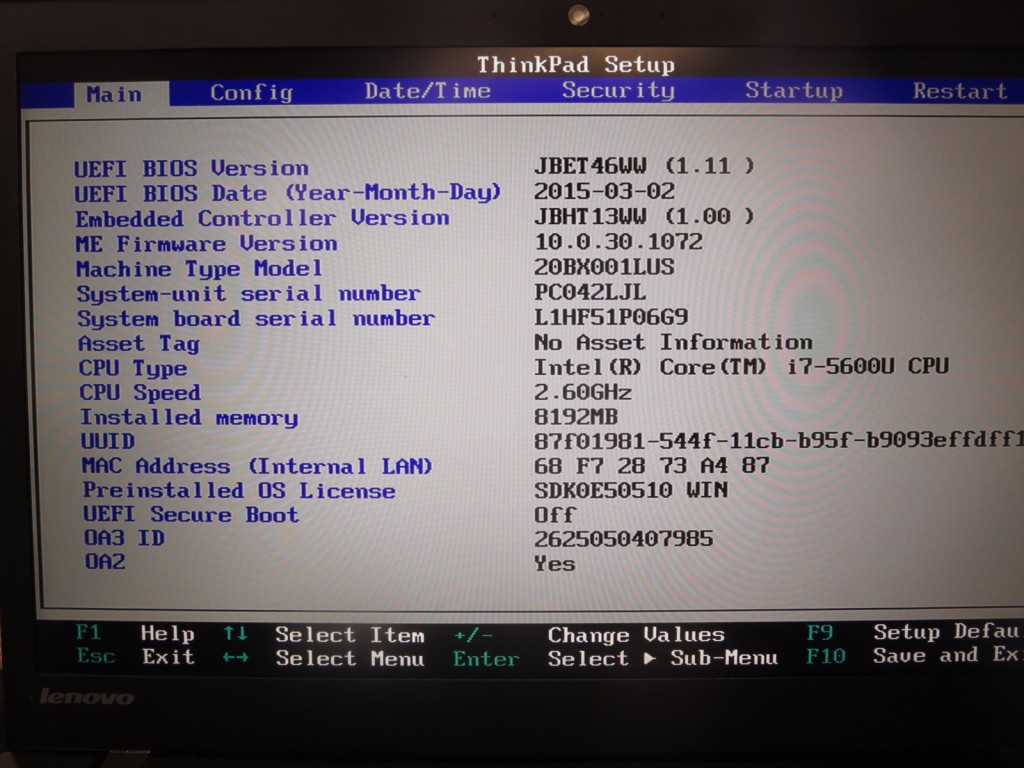The height and width of the screenshot is (768, 1024).
Task: Click CPU speed value 2.60GHz
Action: point(583,392)
